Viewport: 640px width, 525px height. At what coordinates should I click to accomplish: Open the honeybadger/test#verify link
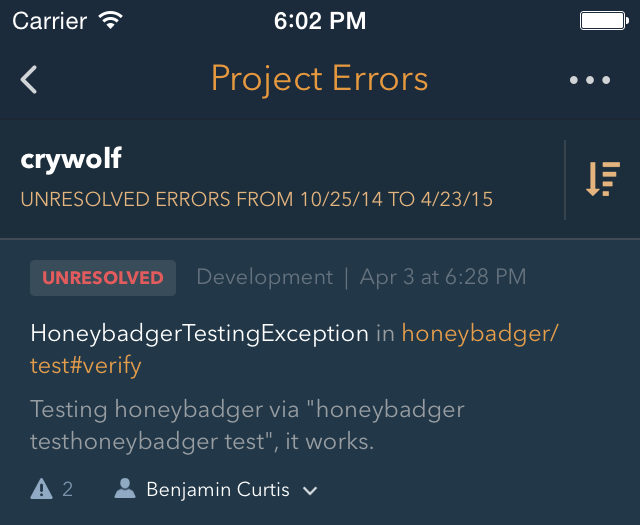[x=478, y=334]
